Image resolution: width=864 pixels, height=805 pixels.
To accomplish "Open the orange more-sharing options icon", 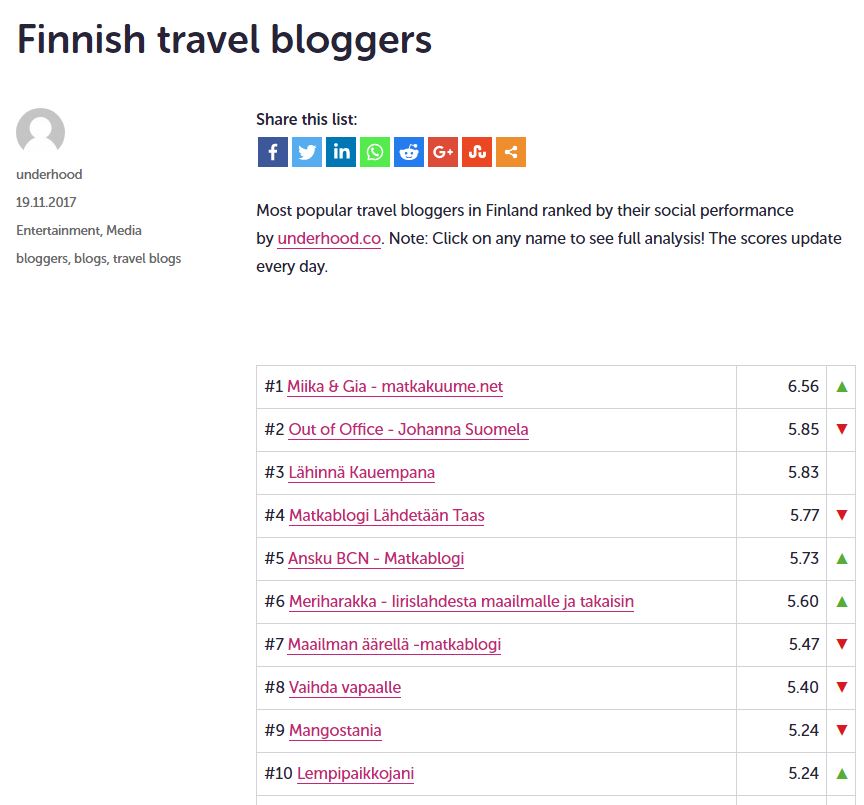I will tap(511, 152).
